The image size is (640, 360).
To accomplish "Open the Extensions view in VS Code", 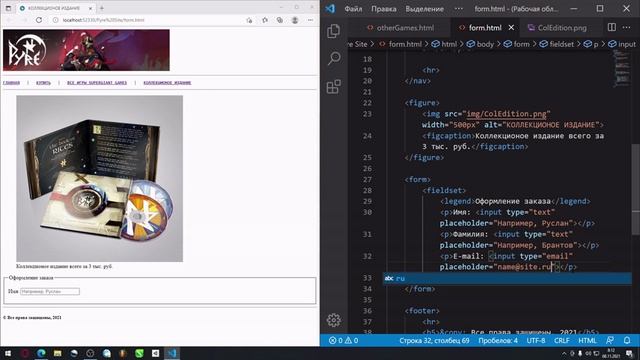I will (x=333, y=87).
